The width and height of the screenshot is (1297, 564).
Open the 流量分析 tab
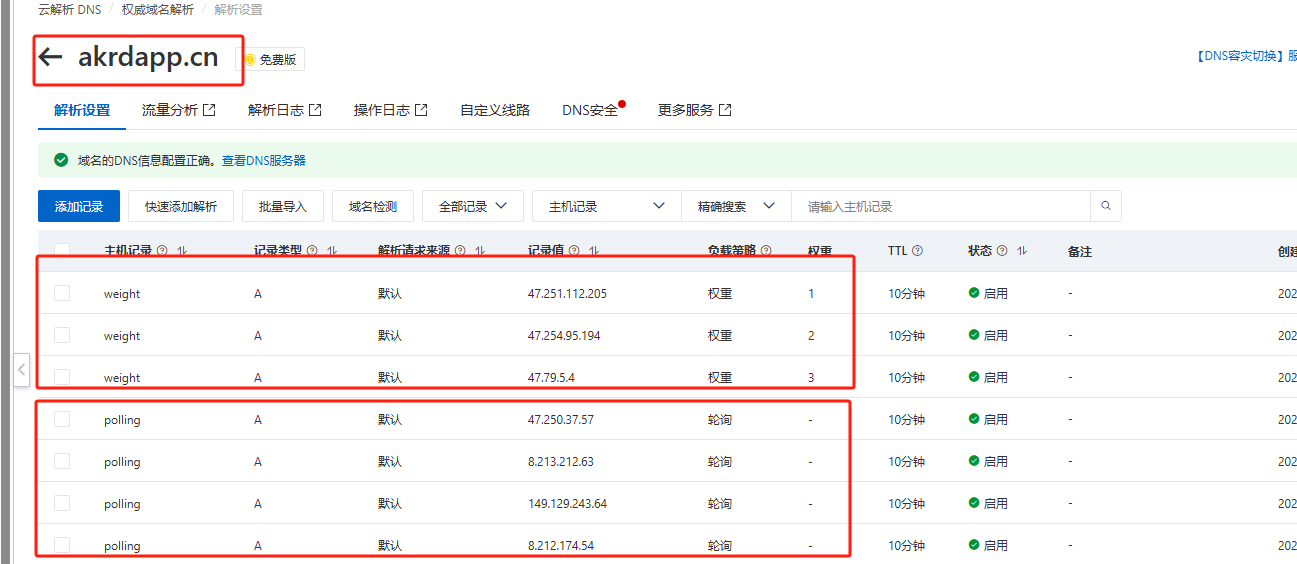[179, 110]
